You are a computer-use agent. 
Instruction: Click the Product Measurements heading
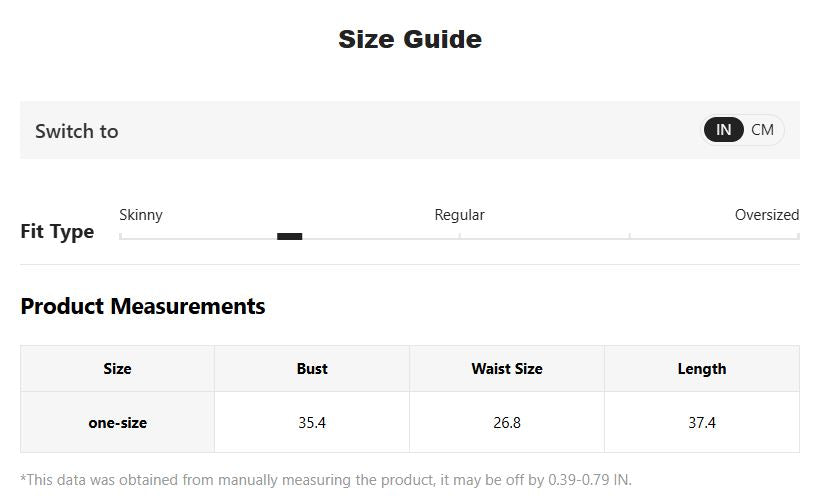pos(143,306)
